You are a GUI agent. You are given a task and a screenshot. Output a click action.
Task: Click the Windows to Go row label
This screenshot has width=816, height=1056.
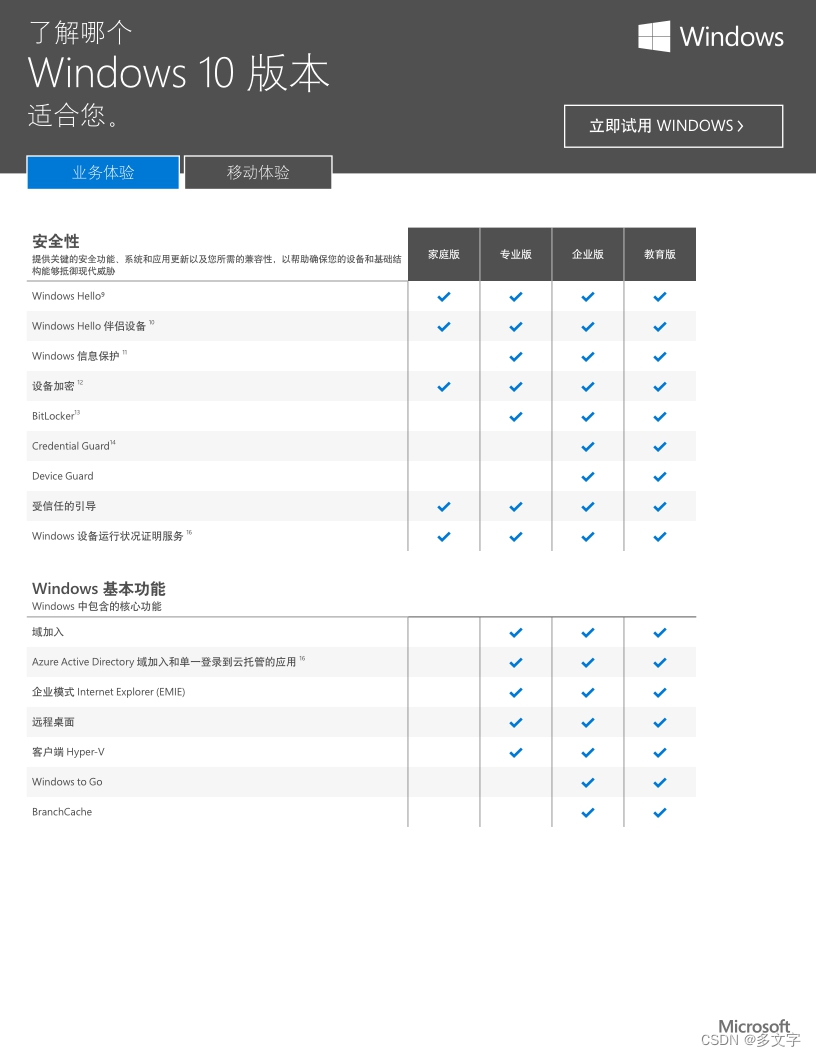(67, 781)
